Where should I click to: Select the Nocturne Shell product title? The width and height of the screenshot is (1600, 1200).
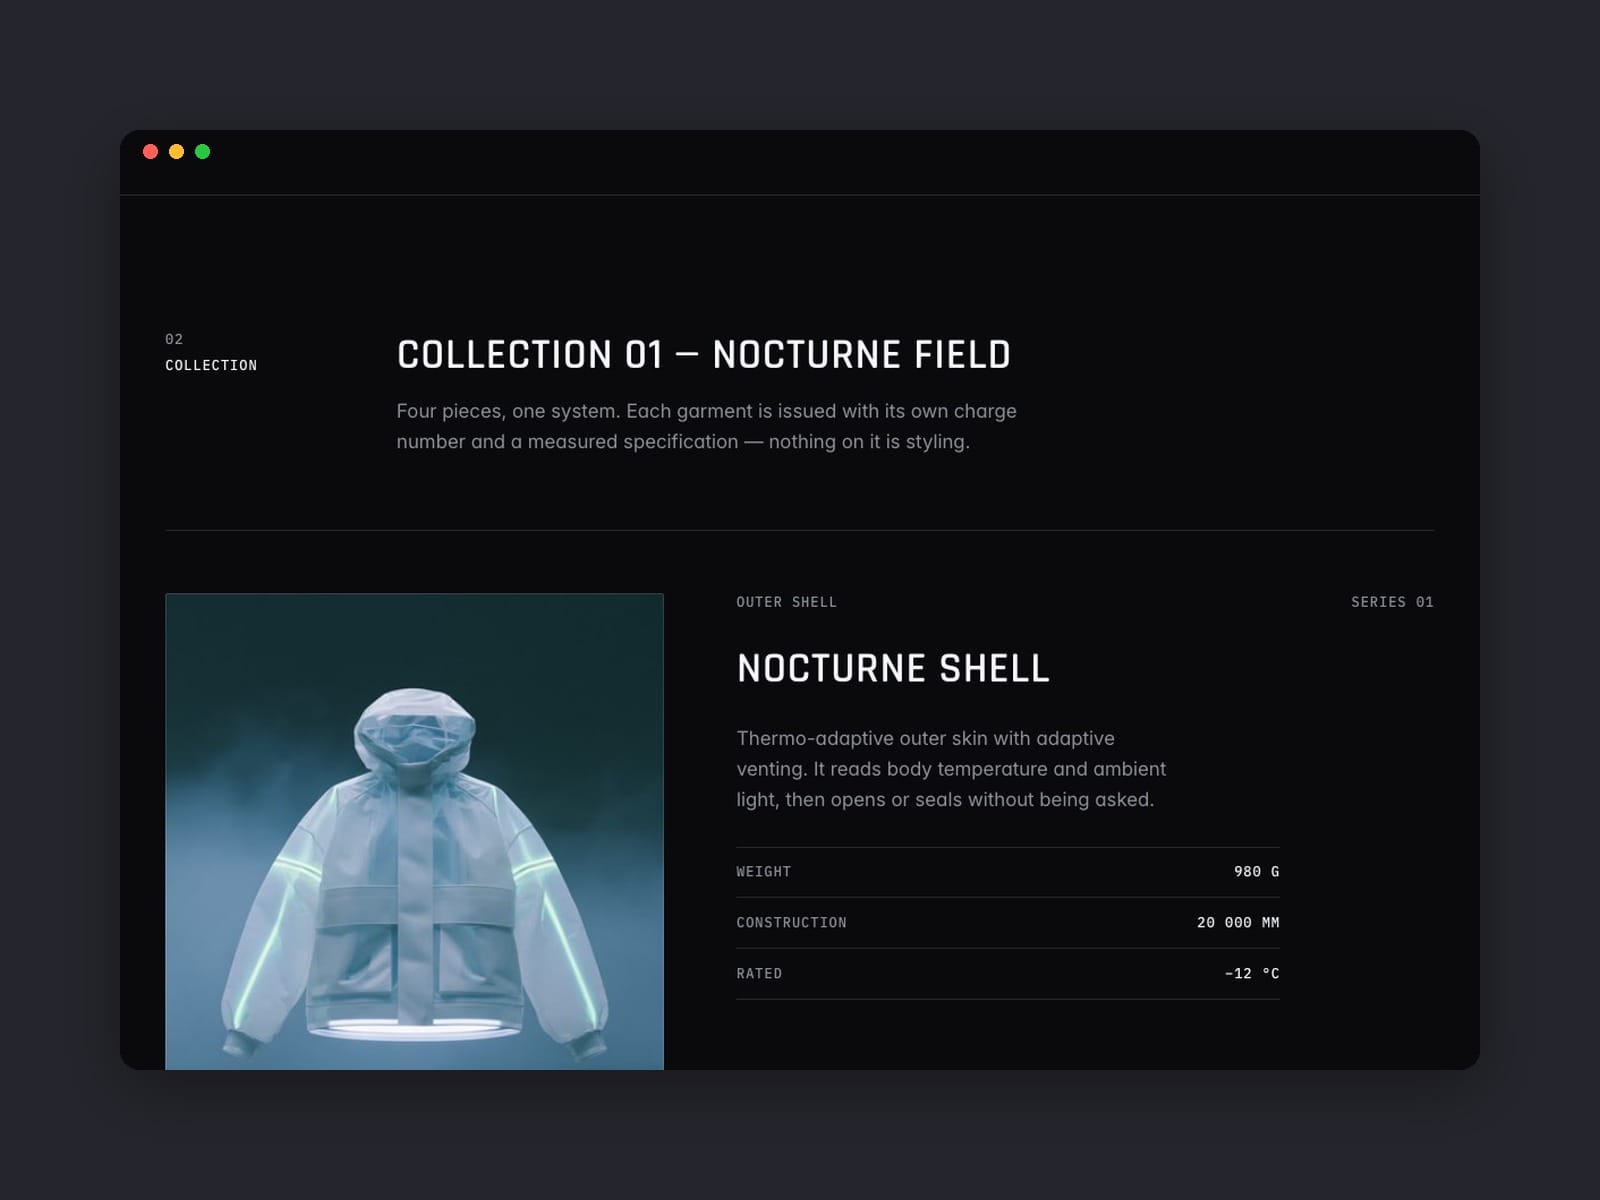pos(893,668)
